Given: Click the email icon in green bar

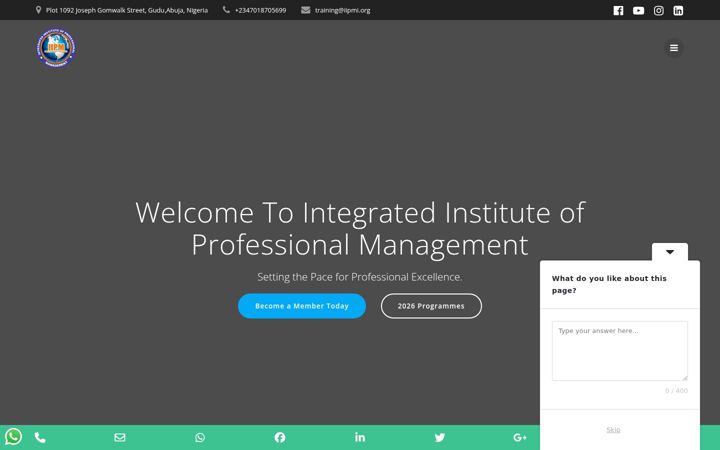Looking at the screenshot, I should click(120, 438).
